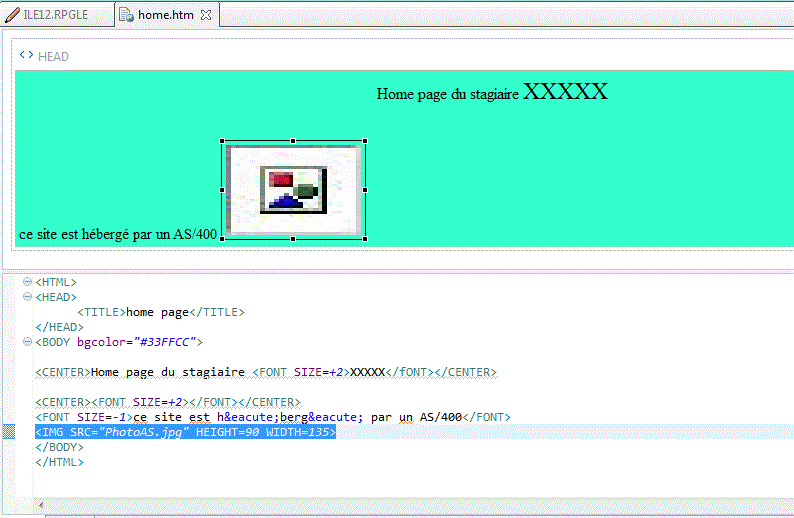Viewport: 794px width, 518px height.
Task: Click the 'Home page du stagiaire' heading text
Action: 448,94
